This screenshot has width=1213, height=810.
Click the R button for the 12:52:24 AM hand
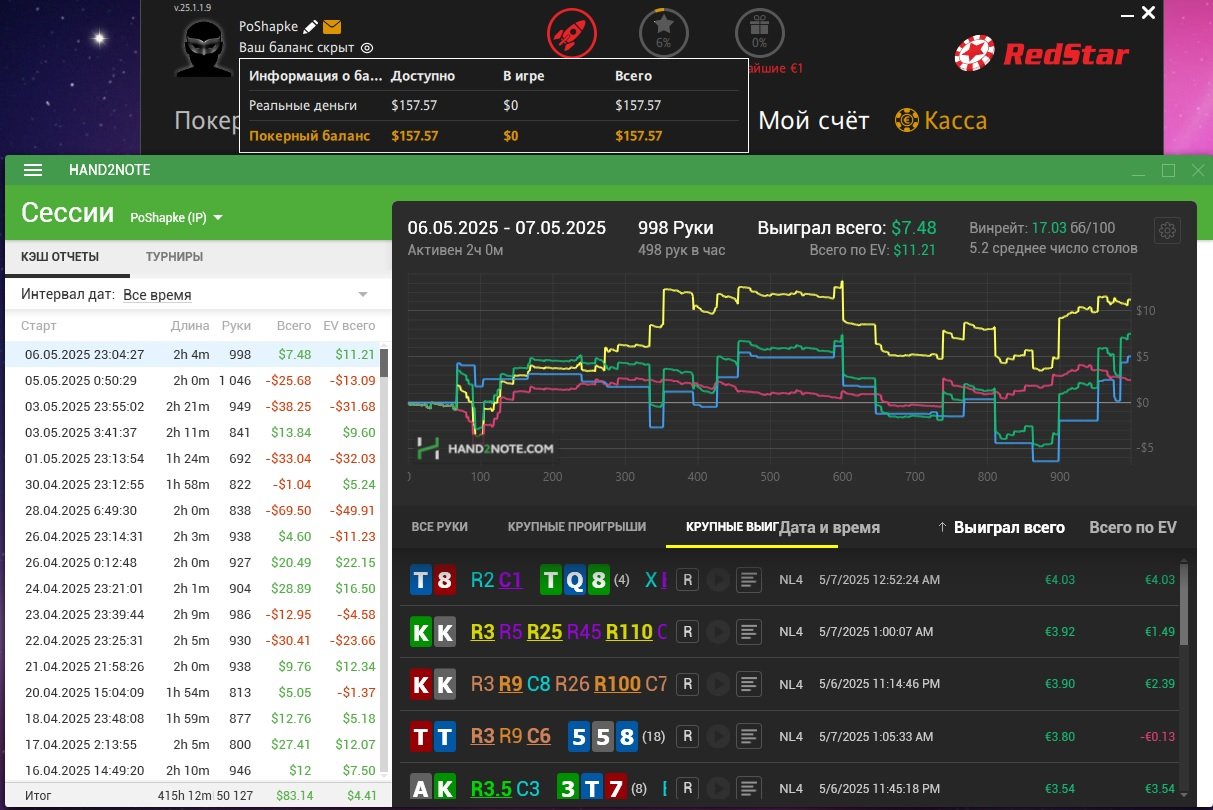tap(687, 579)
